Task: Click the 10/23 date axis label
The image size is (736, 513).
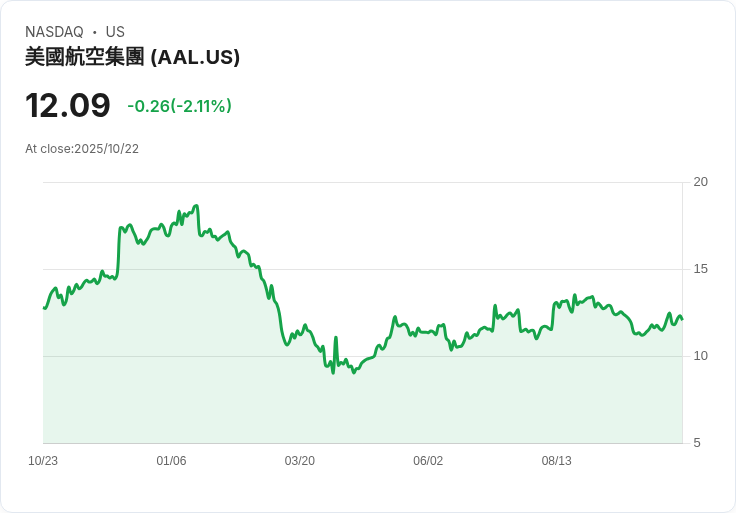Action: click(x=43, y=461)
